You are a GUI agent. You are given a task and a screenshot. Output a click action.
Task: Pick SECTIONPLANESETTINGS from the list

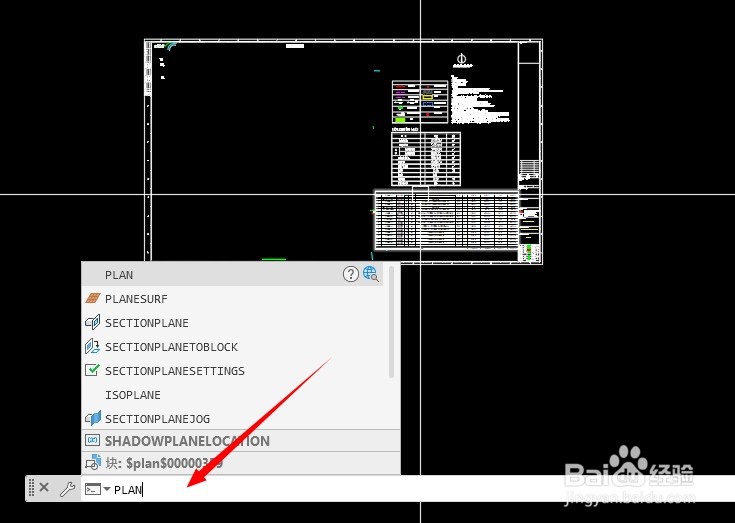coord(232,371)
